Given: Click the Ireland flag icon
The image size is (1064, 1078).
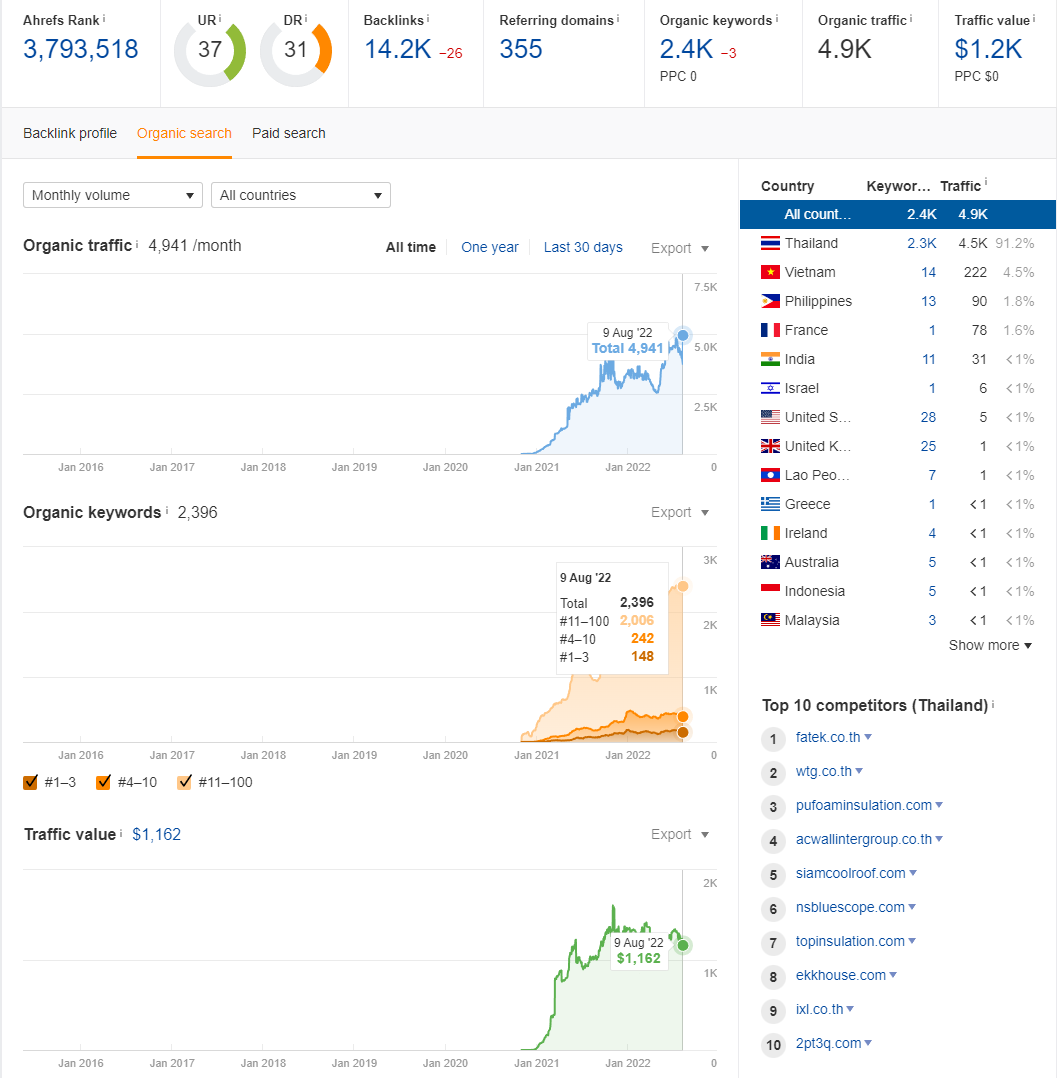Looking at the screenshot, I should tap(770, 533).
